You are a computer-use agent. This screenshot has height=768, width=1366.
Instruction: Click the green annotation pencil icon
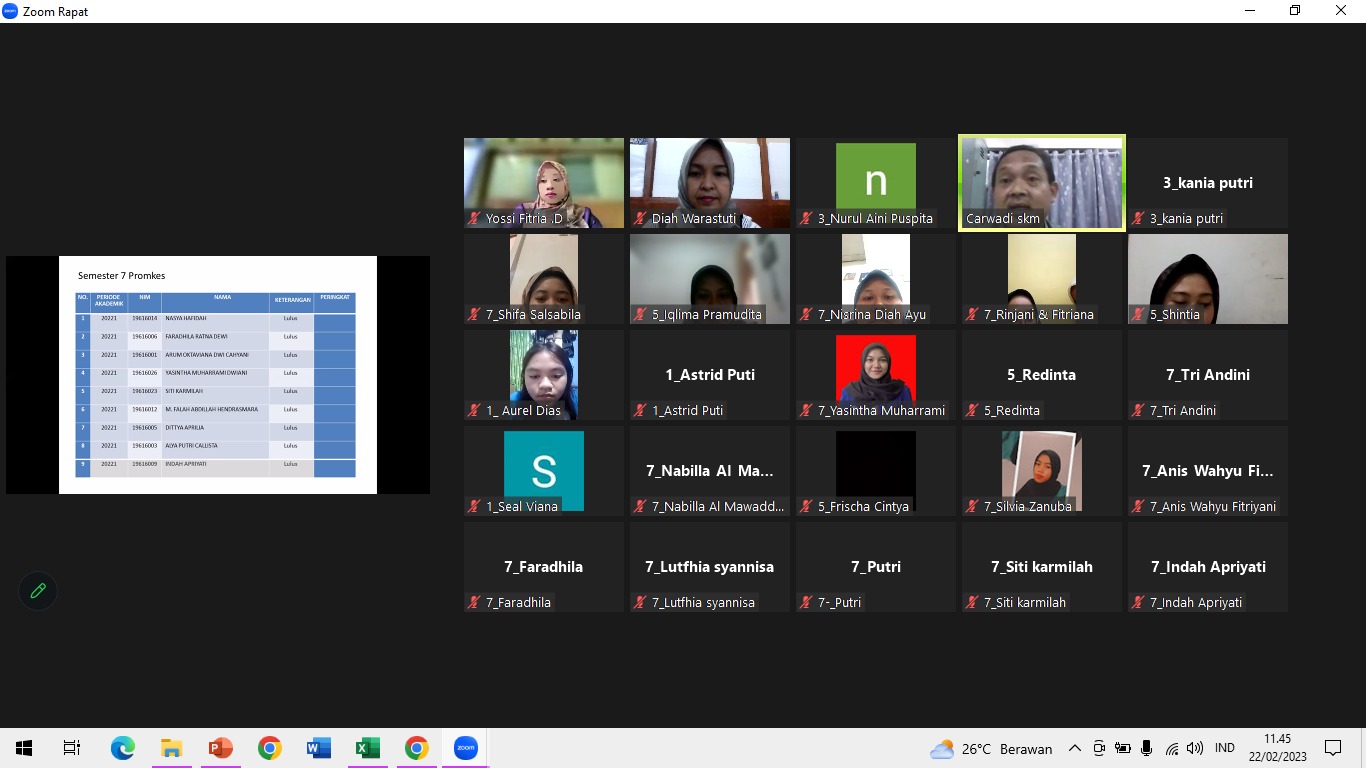pos(38,590)
